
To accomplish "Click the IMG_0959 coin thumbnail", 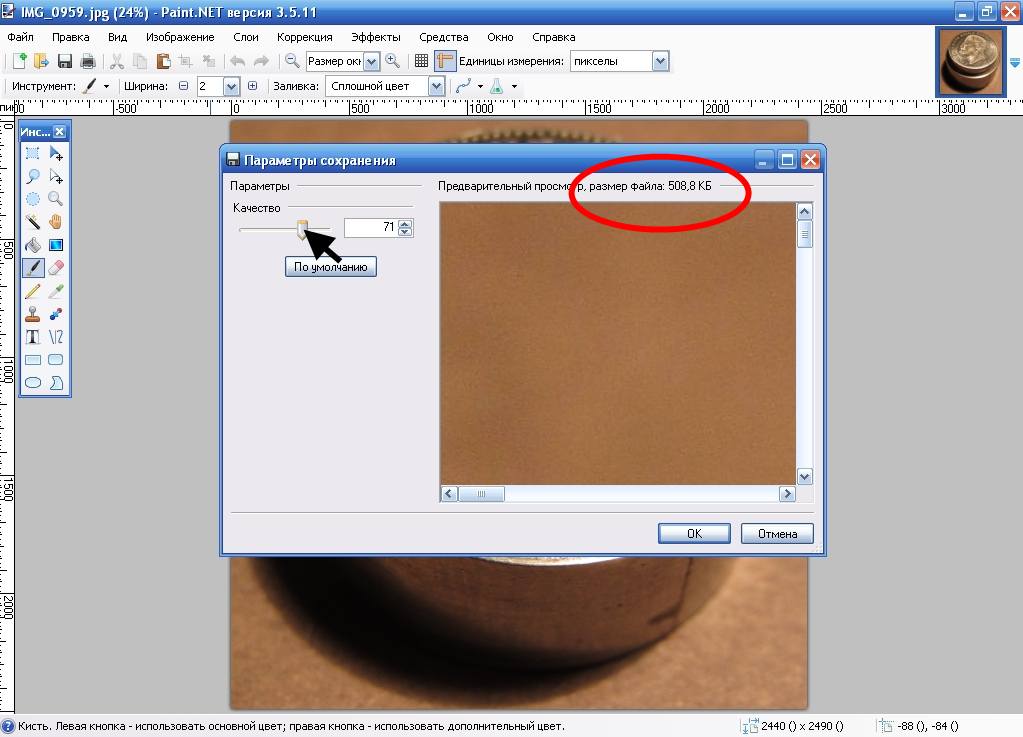I will pos(971,62).
